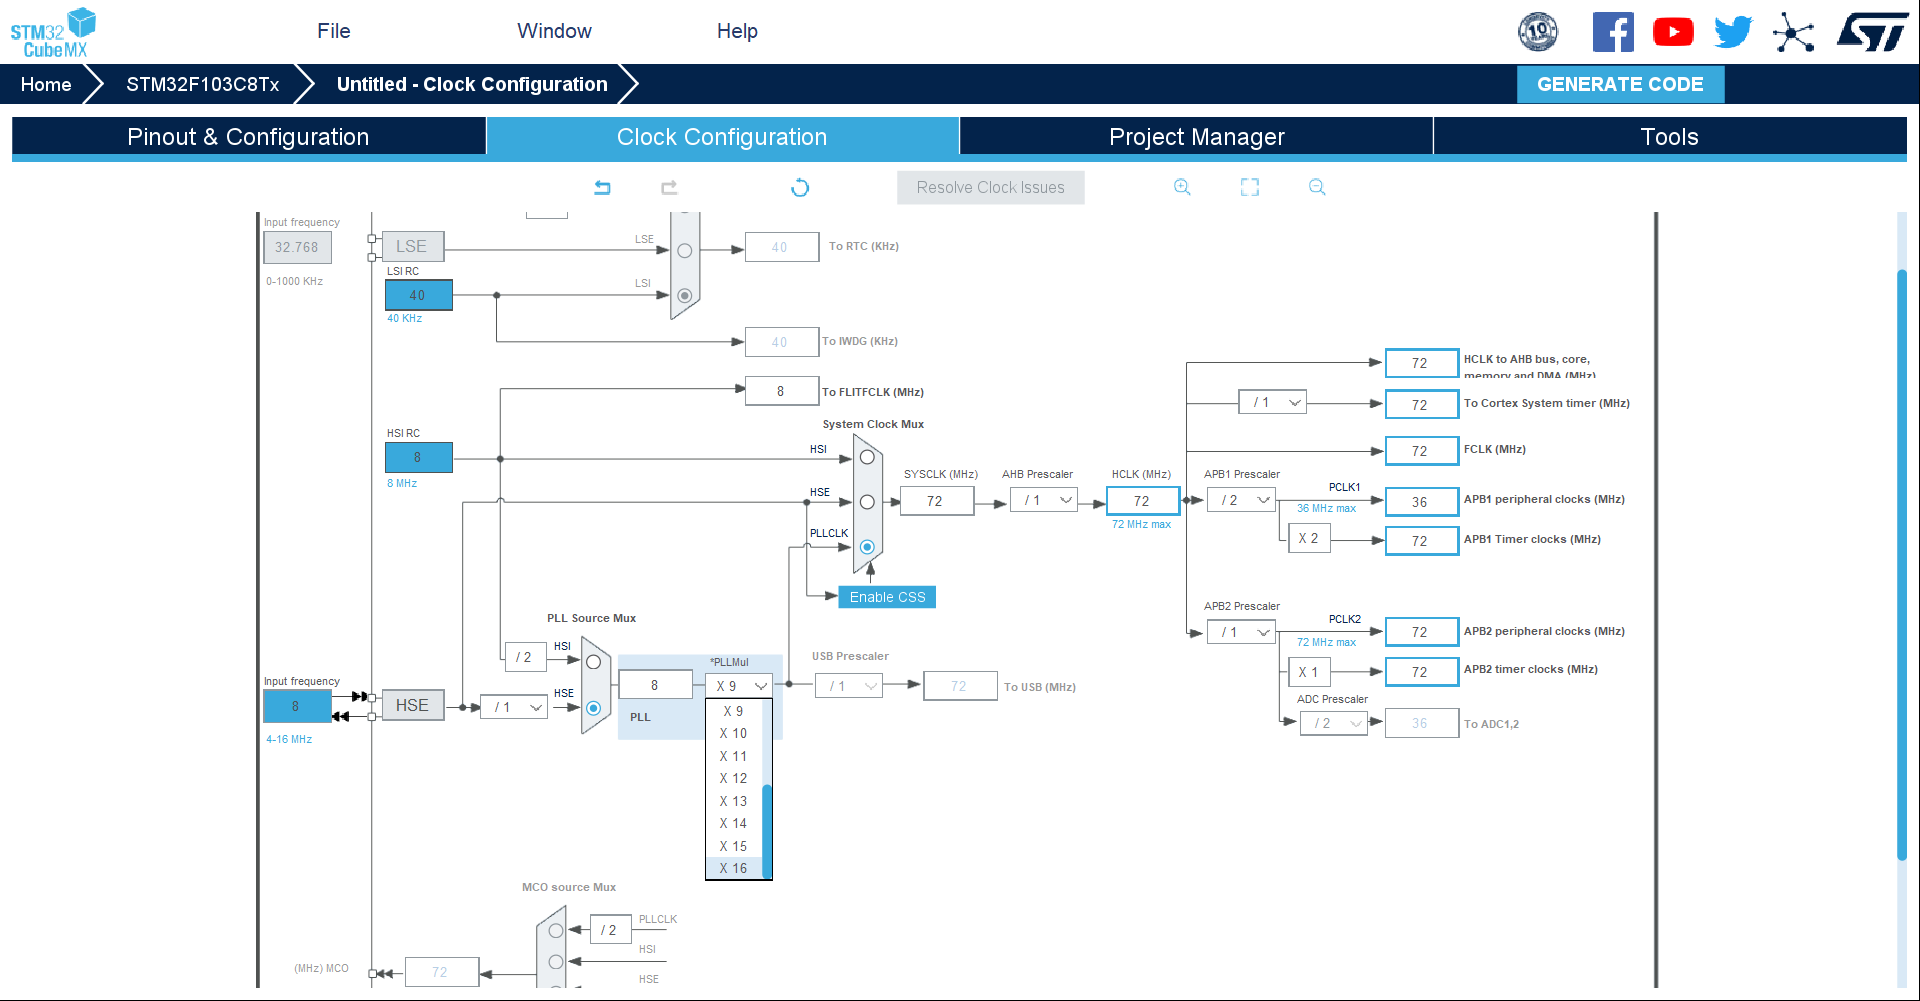Select HSI in MCO source Mux
1920x1001 pixels.
pyautogui.click(x=556, y=962)
